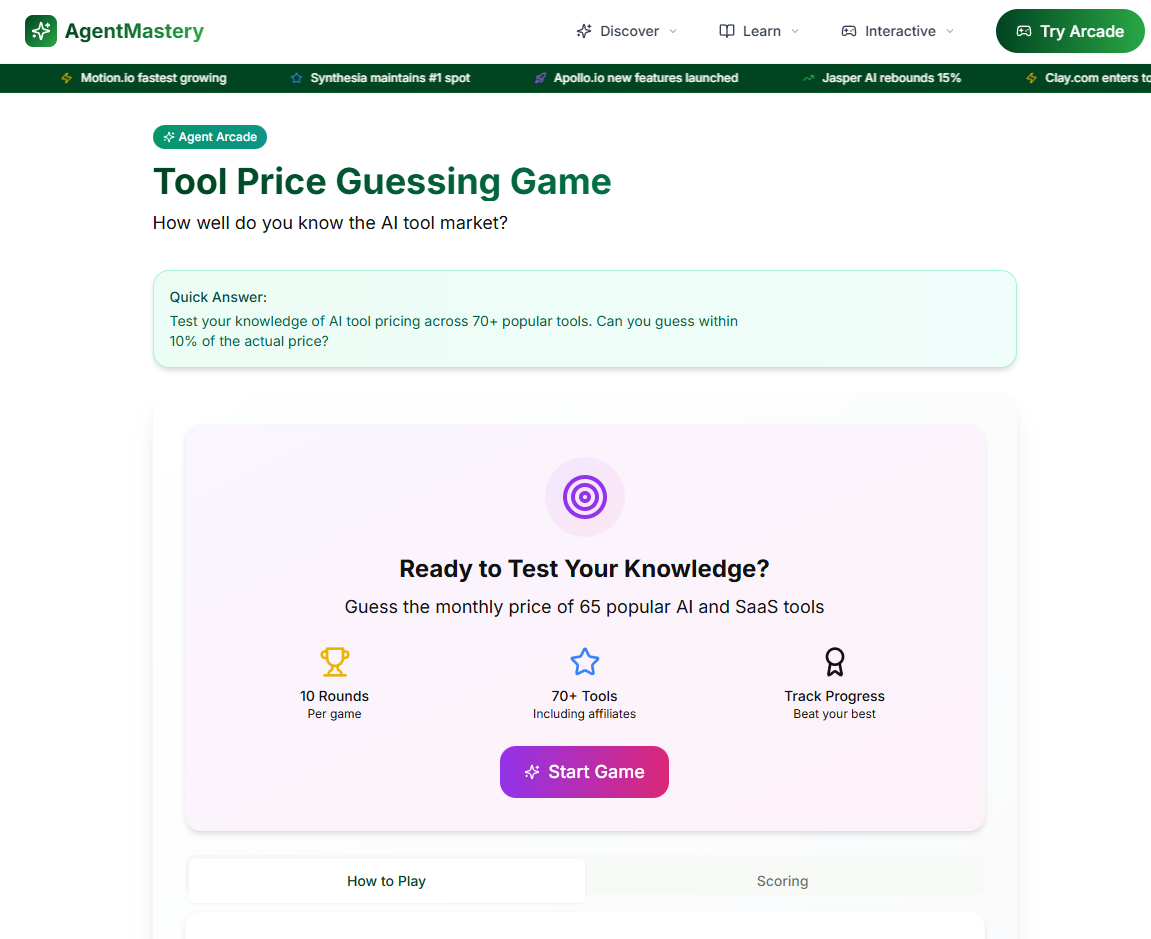Click the rocket icon beside Apollo.io news
Image resolution: width=1151 pixels, height=939 pixels.
pyautogui.click(x=540, y=78)
